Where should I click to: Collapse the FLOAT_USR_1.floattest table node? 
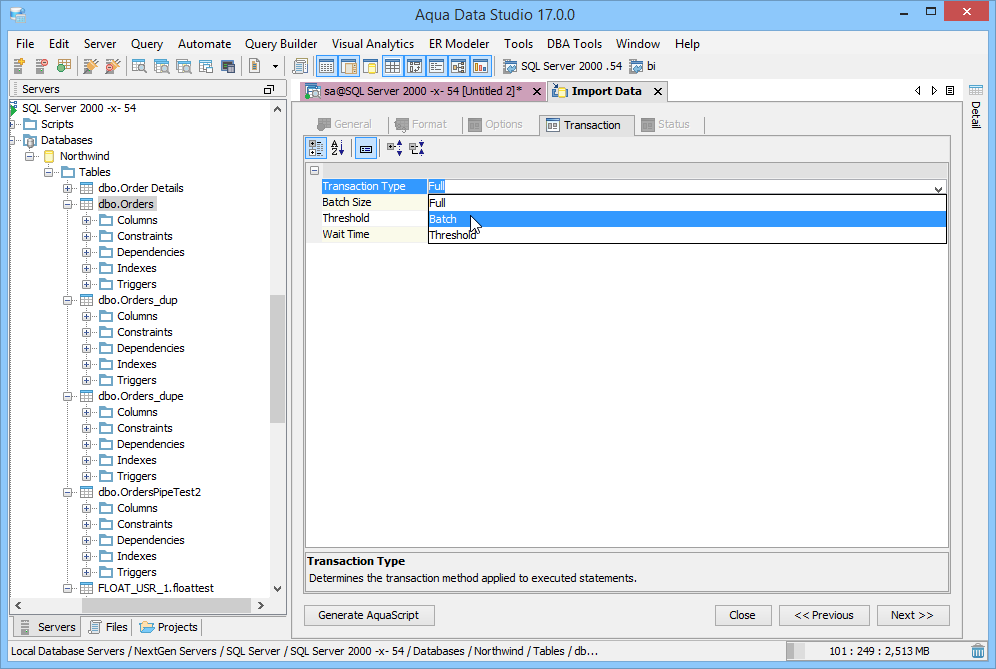(x=67, y=588)
